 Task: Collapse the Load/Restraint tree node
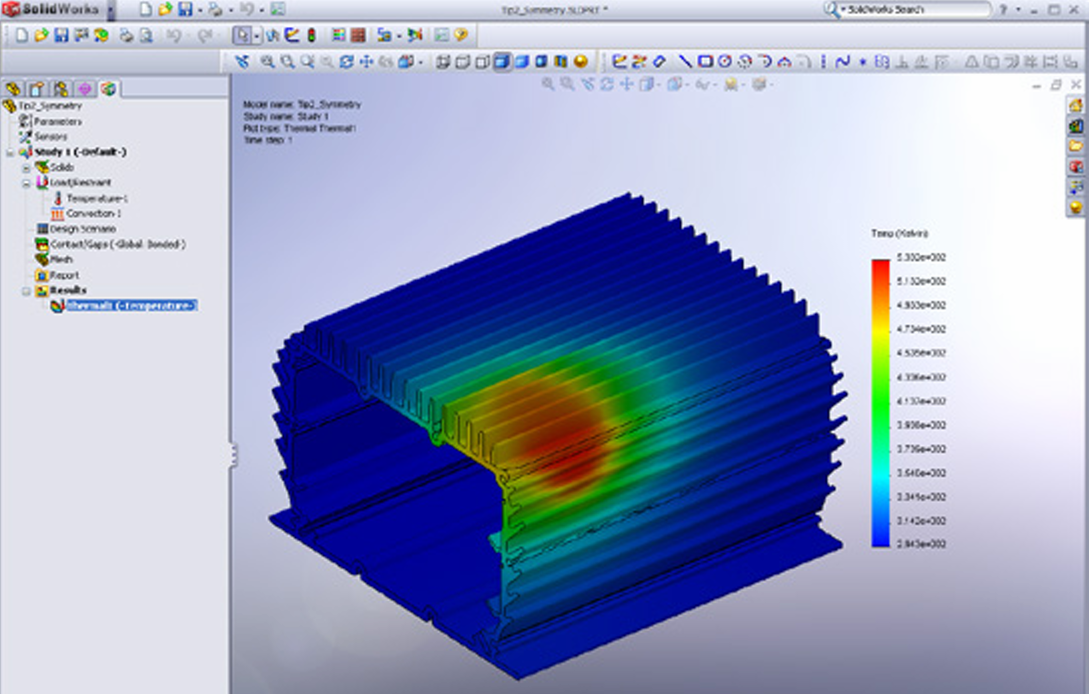(27, 183)
